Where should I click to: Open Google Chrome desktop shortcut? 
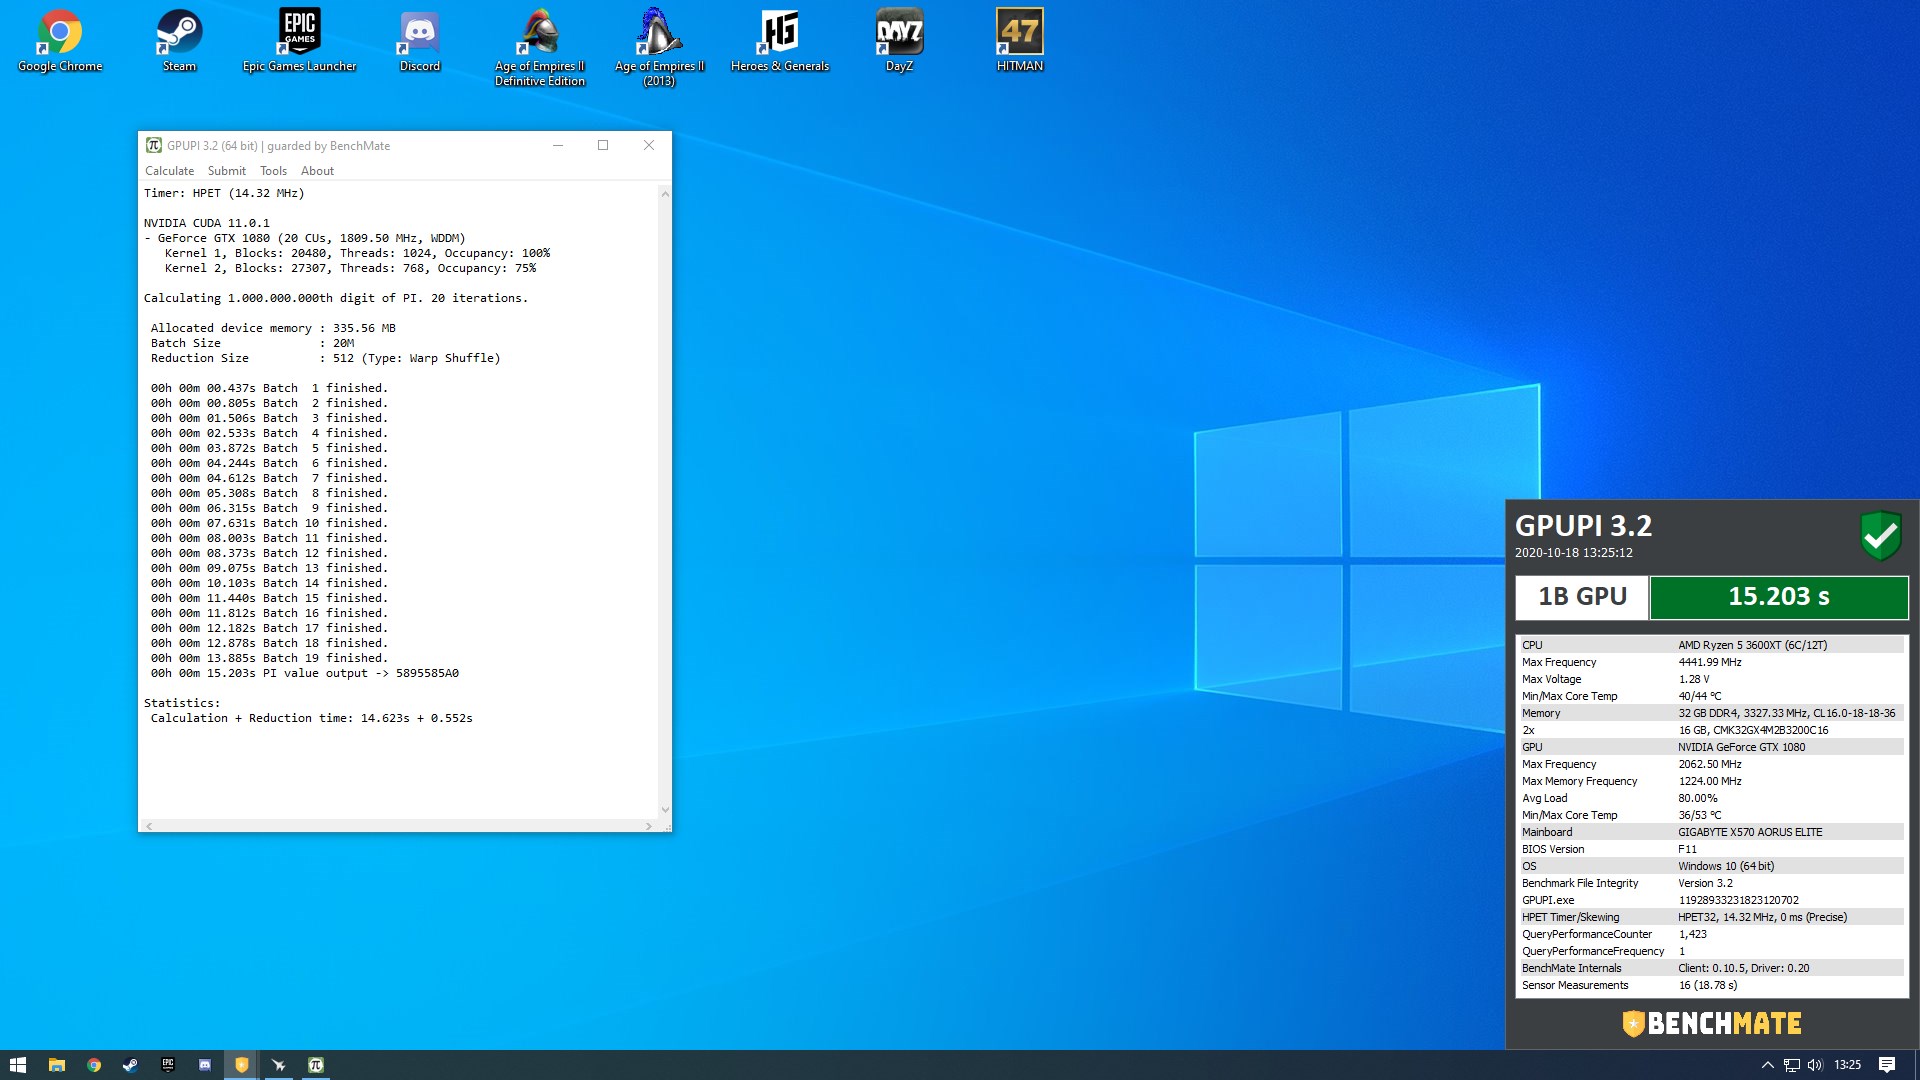60,41
